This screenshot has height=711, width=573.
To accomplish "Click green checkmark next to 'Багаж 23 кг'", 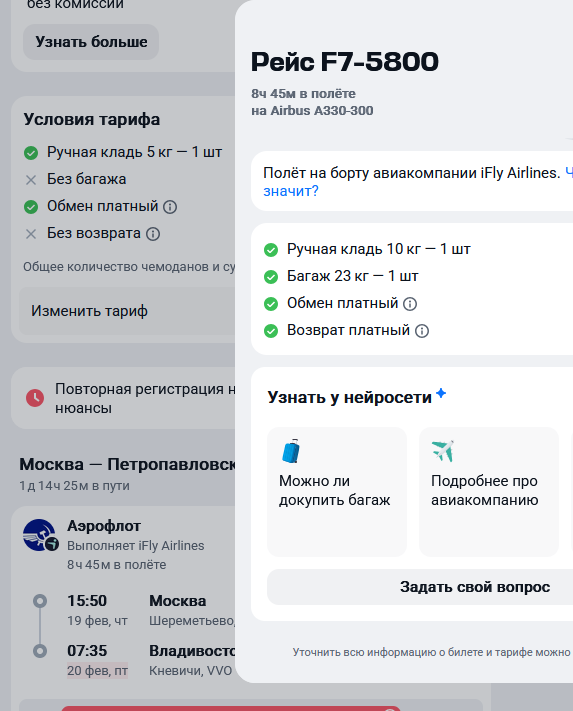I will click(271, 277).
